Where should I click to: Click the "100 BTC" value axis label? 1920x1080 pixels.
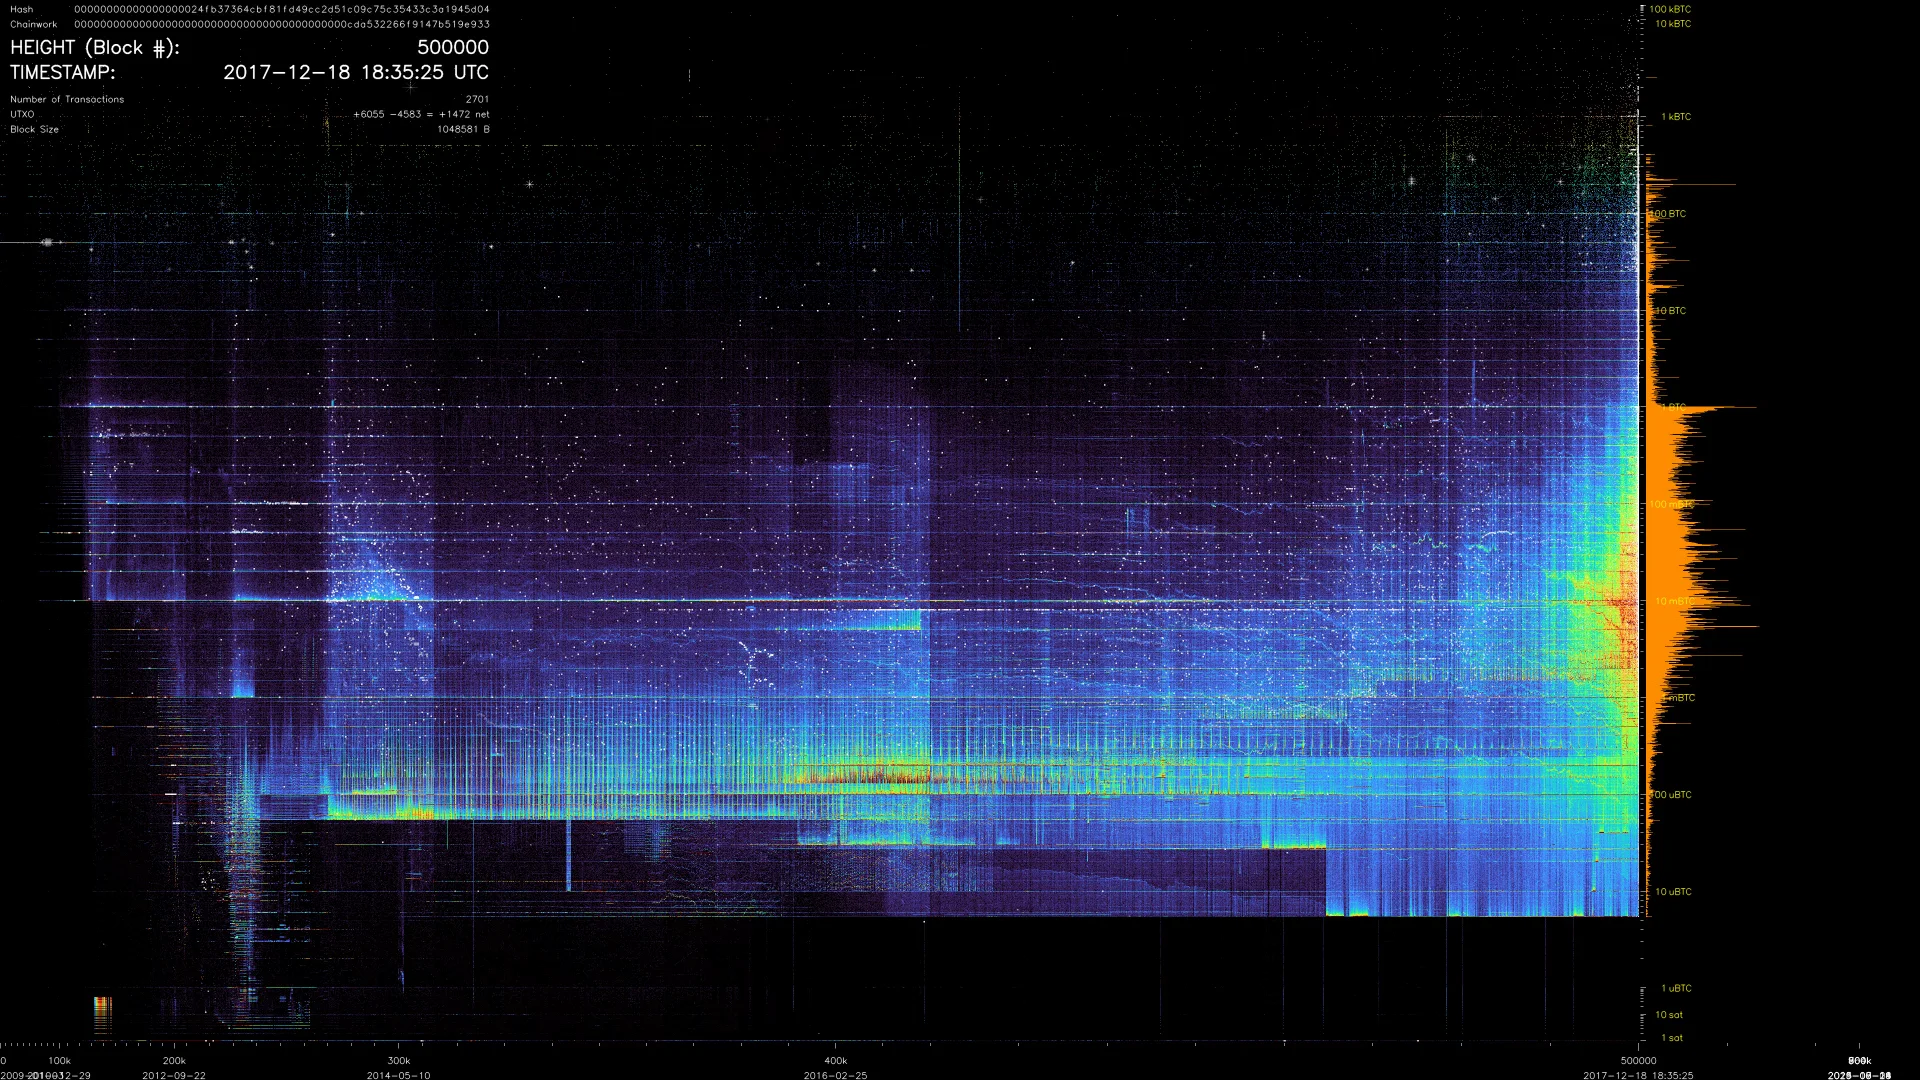coord(1667,214)
